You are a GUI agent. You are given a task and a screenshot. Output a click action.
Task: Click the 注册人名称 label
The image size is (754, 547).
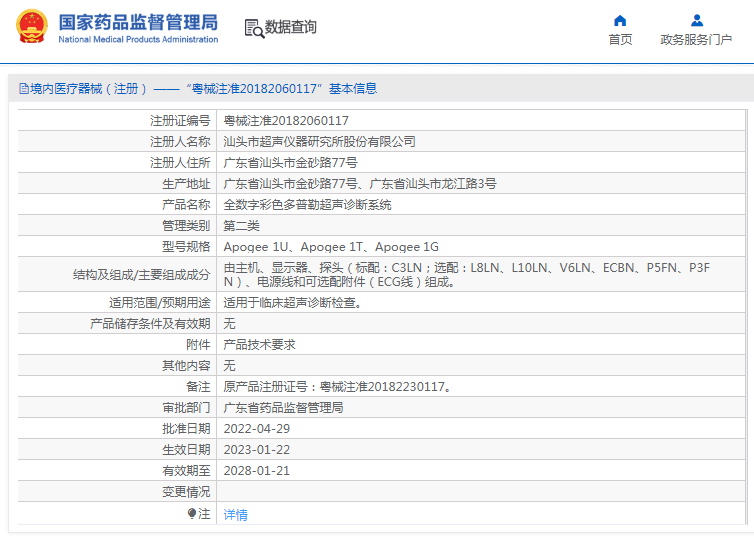[x=180, y=142]
